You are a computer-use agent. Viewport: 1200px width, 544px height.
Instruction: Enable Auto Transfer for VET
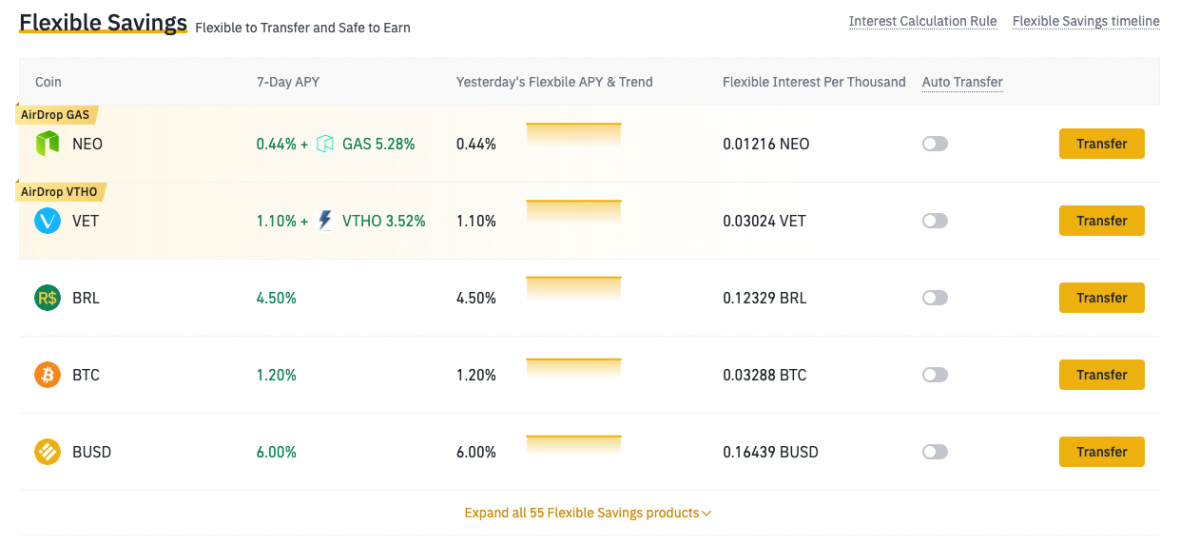(935, 221)
